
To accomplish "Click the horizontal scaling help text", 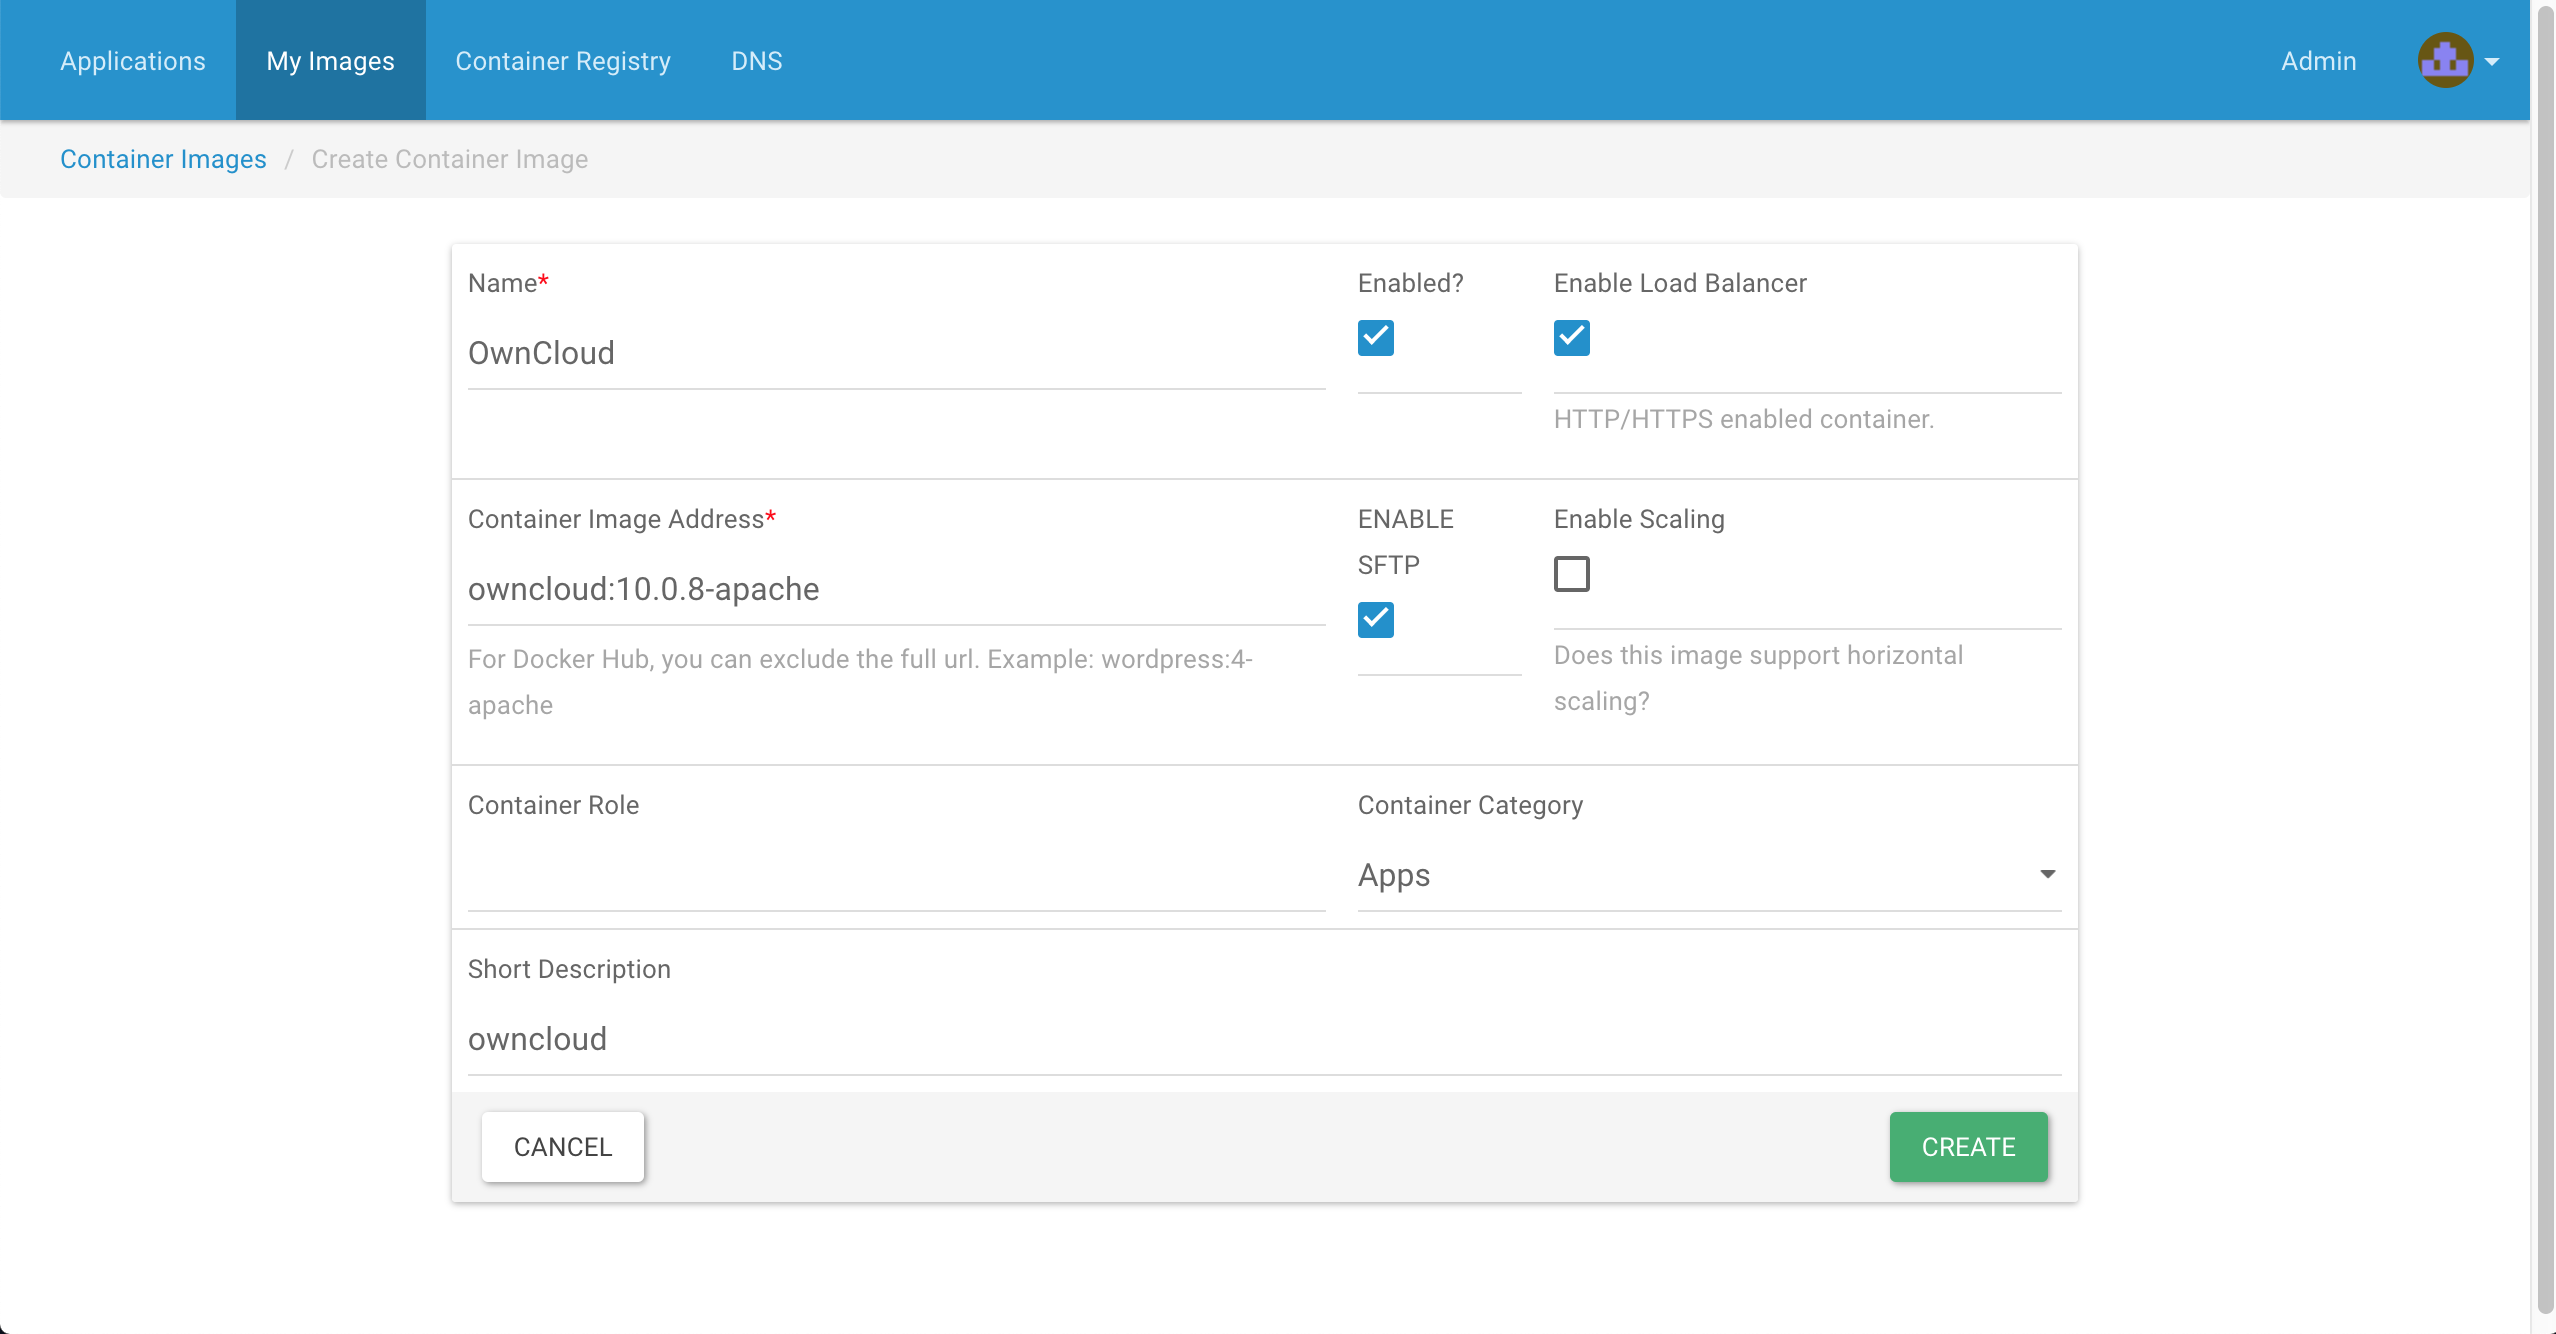I will pyautogui.click(x=1758, y=678).
